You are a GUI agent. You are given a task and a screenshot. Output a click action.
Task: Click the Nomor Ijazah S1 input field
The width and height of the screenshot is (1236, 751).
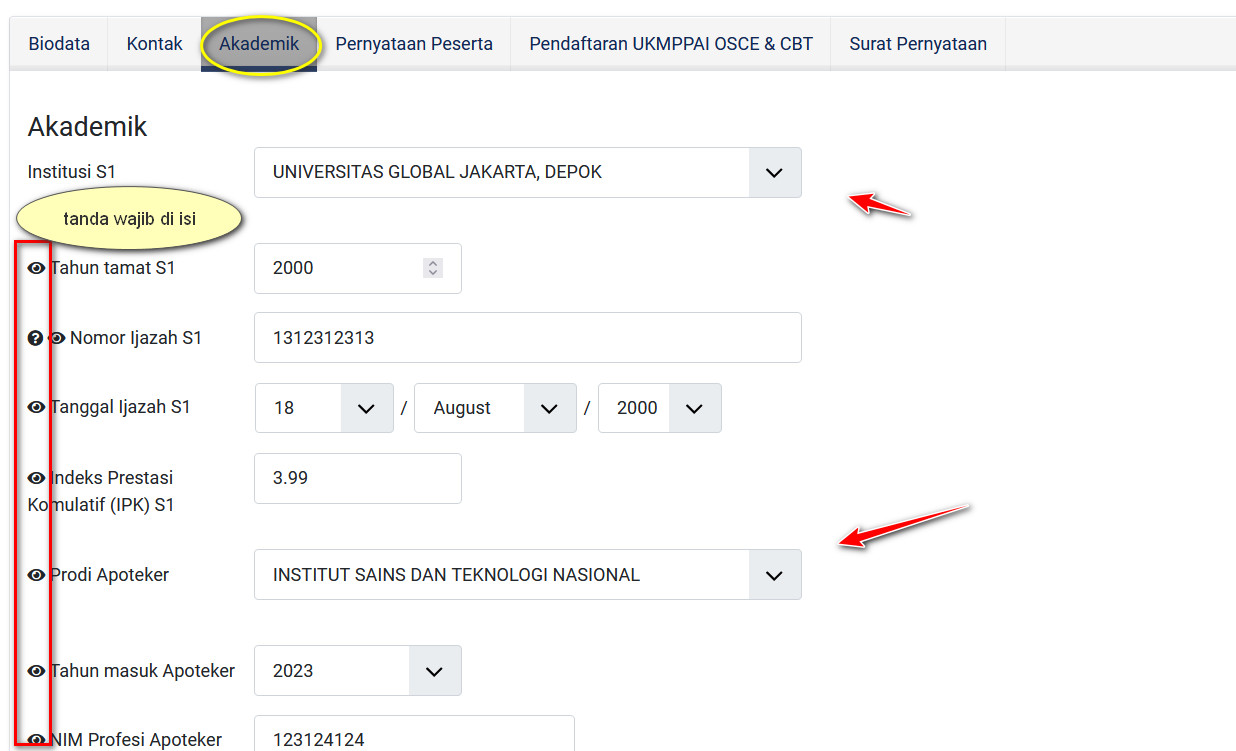click(x=527, y=338)
